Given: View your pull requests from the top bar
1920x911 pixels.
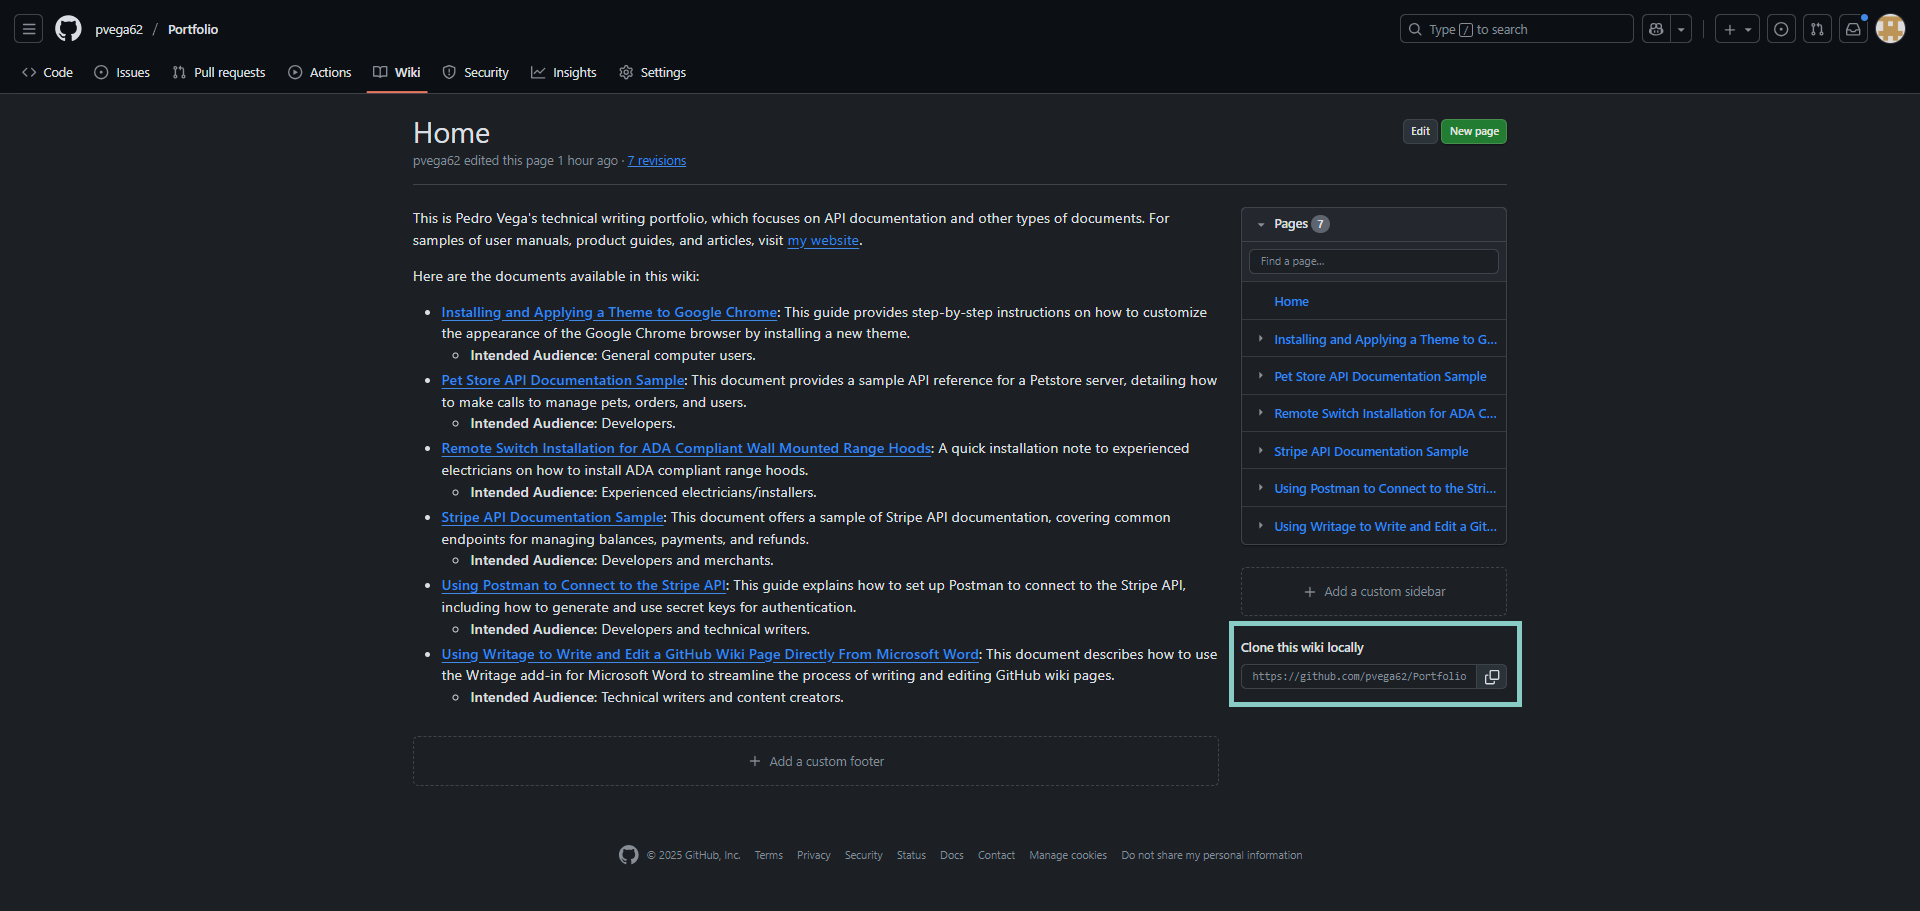Looking at the screenshot, I should point(1817,28).
